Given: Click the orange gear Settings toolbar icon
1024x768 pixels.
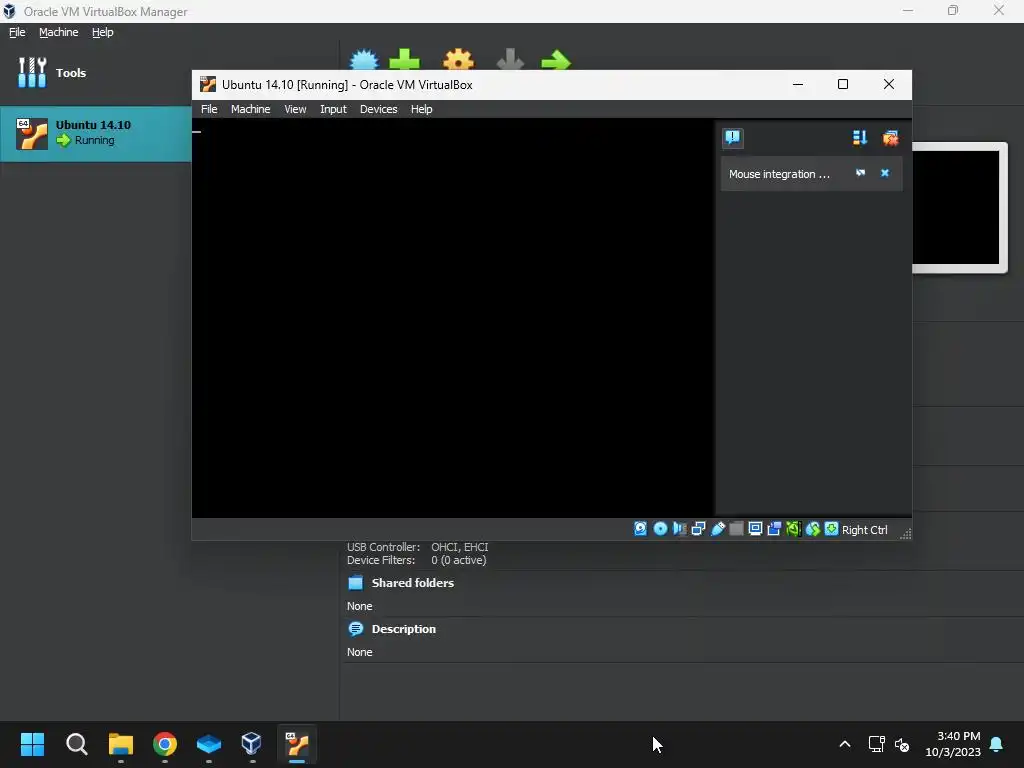Looking at the screenshot, I should 458,59.
